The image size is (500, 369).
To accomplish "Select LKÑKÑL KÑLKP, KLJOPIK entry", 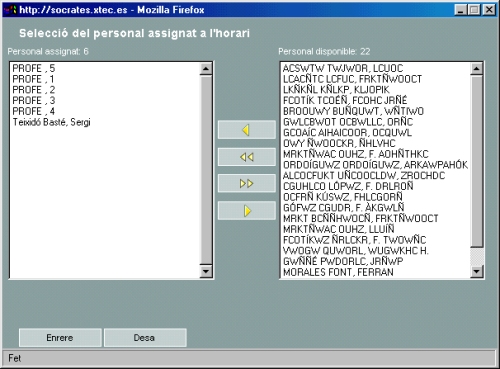I will pos(336,90).
